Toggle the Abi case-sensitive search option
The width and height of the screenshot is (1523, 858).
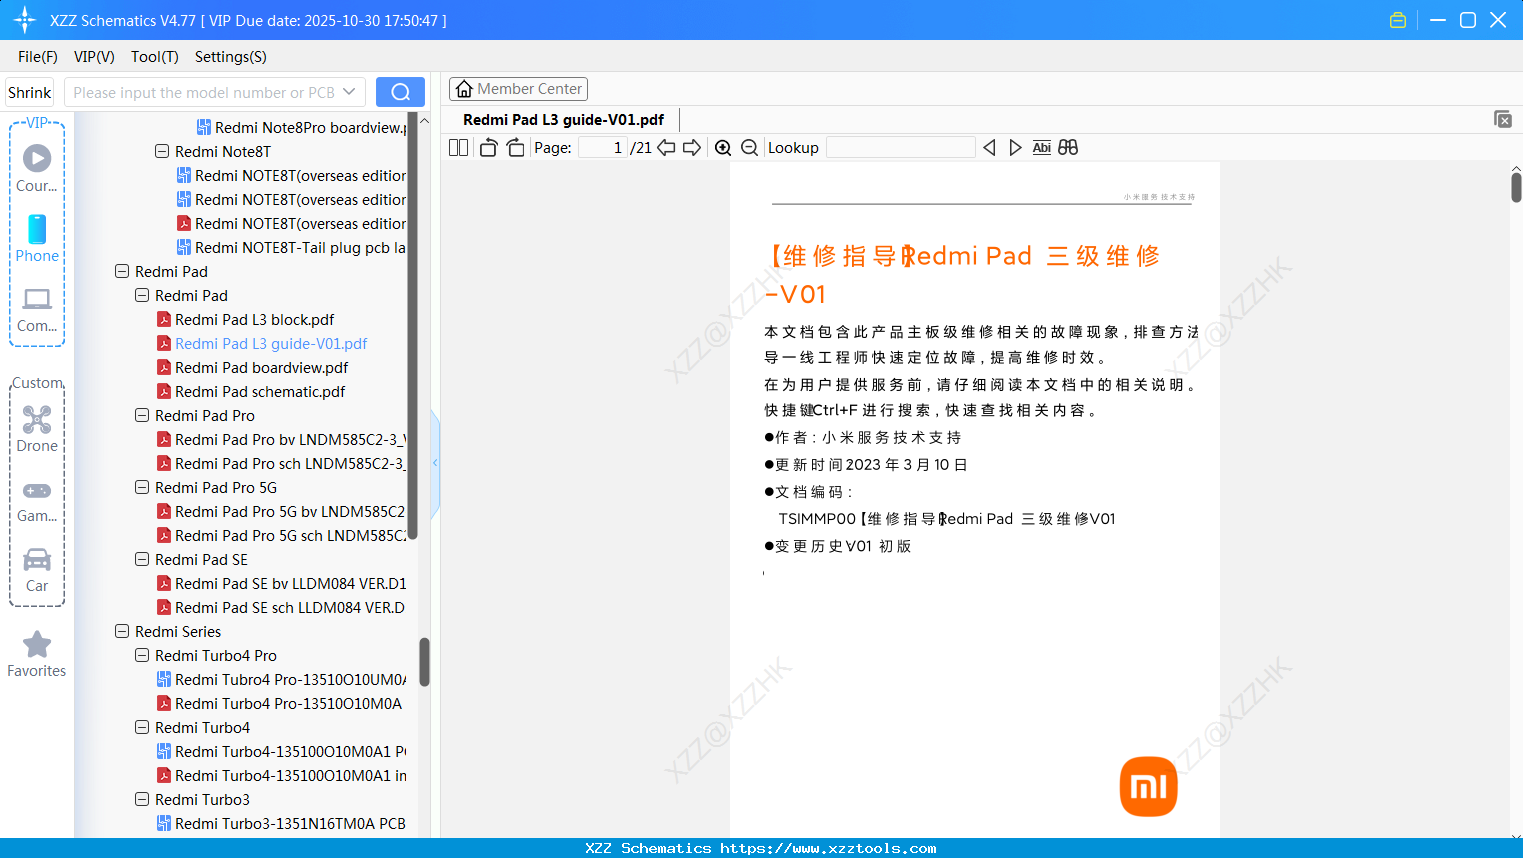tap(1041, 147)
